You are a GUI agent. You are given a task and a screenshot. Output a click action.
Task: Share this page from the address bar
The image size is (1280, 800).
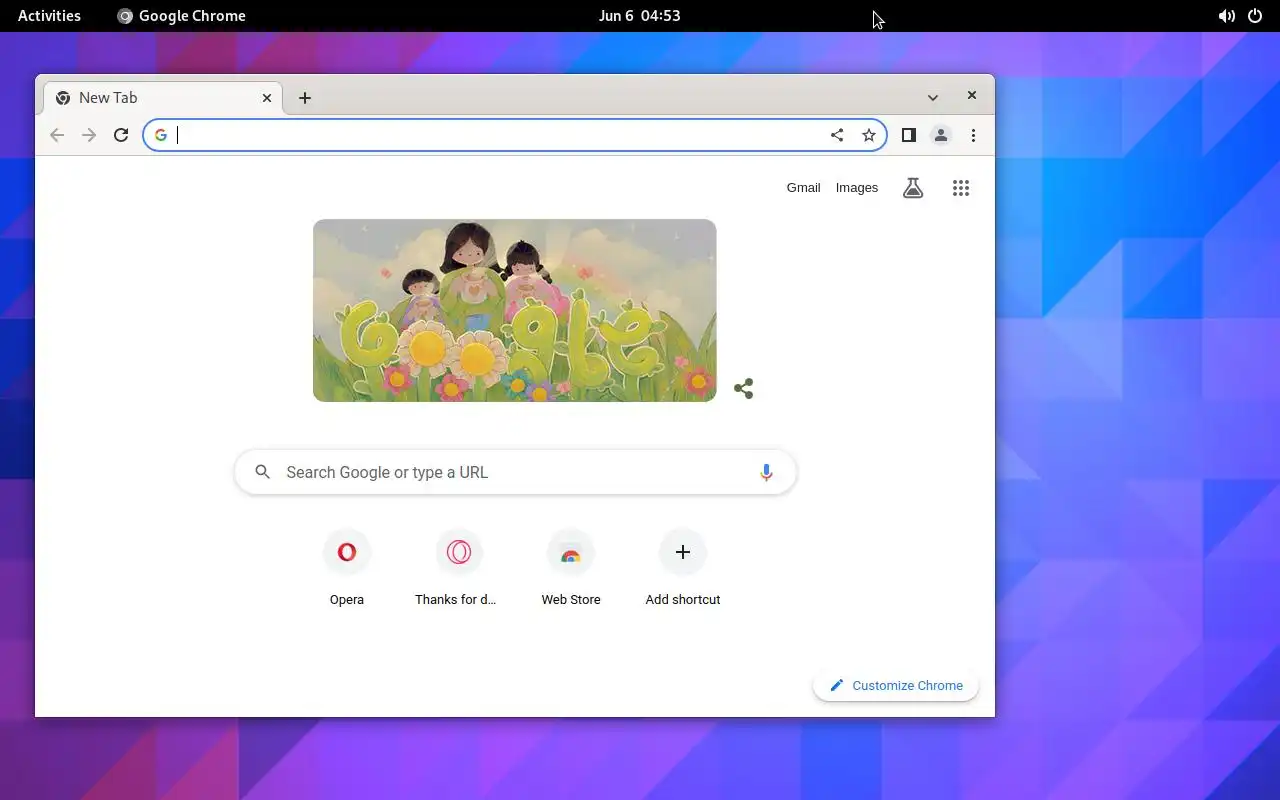click(x=837, y=135)
